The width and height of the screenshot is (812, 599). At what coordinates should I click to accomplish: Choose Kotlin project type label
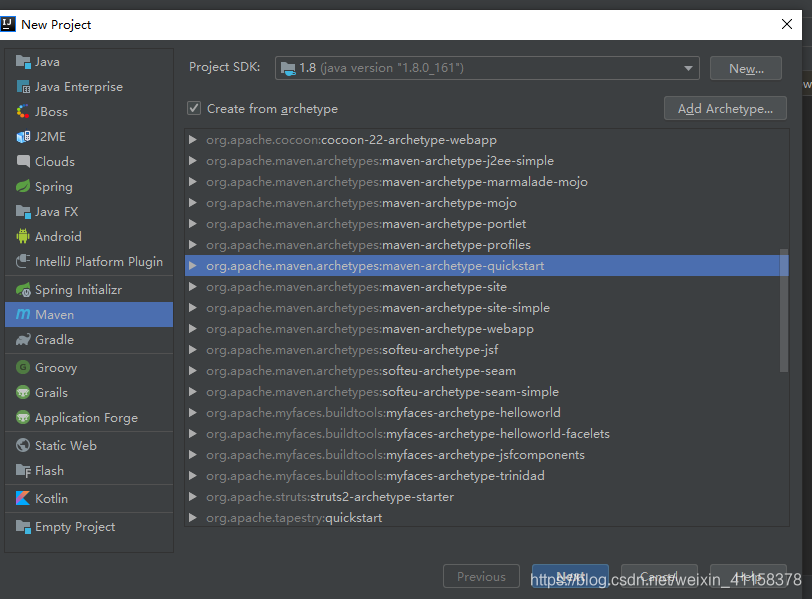(51, 499)
